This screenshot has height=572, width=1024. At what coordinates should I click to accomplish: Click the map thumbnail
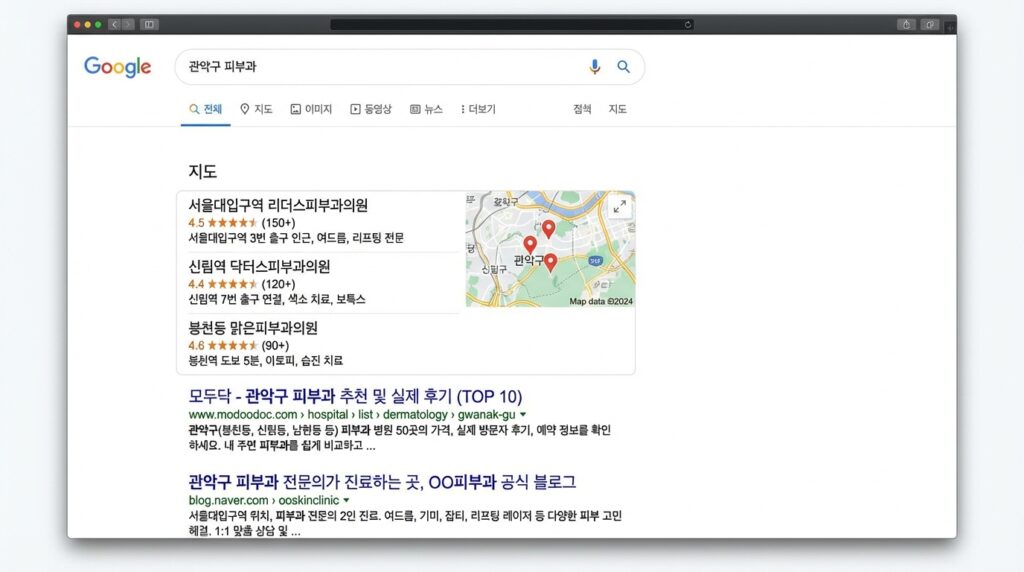click(x=550, y=249)
